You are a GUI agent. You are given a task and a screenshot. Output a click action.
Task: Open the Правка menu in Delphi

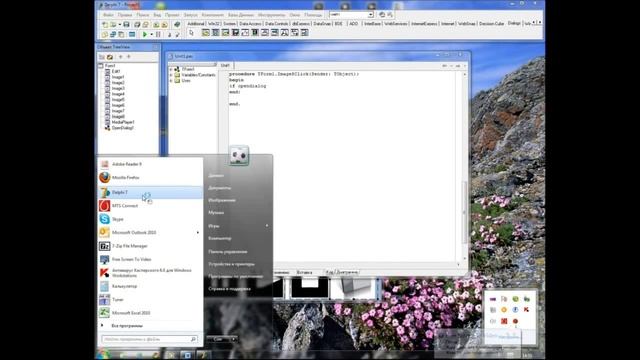pos(124,15)
